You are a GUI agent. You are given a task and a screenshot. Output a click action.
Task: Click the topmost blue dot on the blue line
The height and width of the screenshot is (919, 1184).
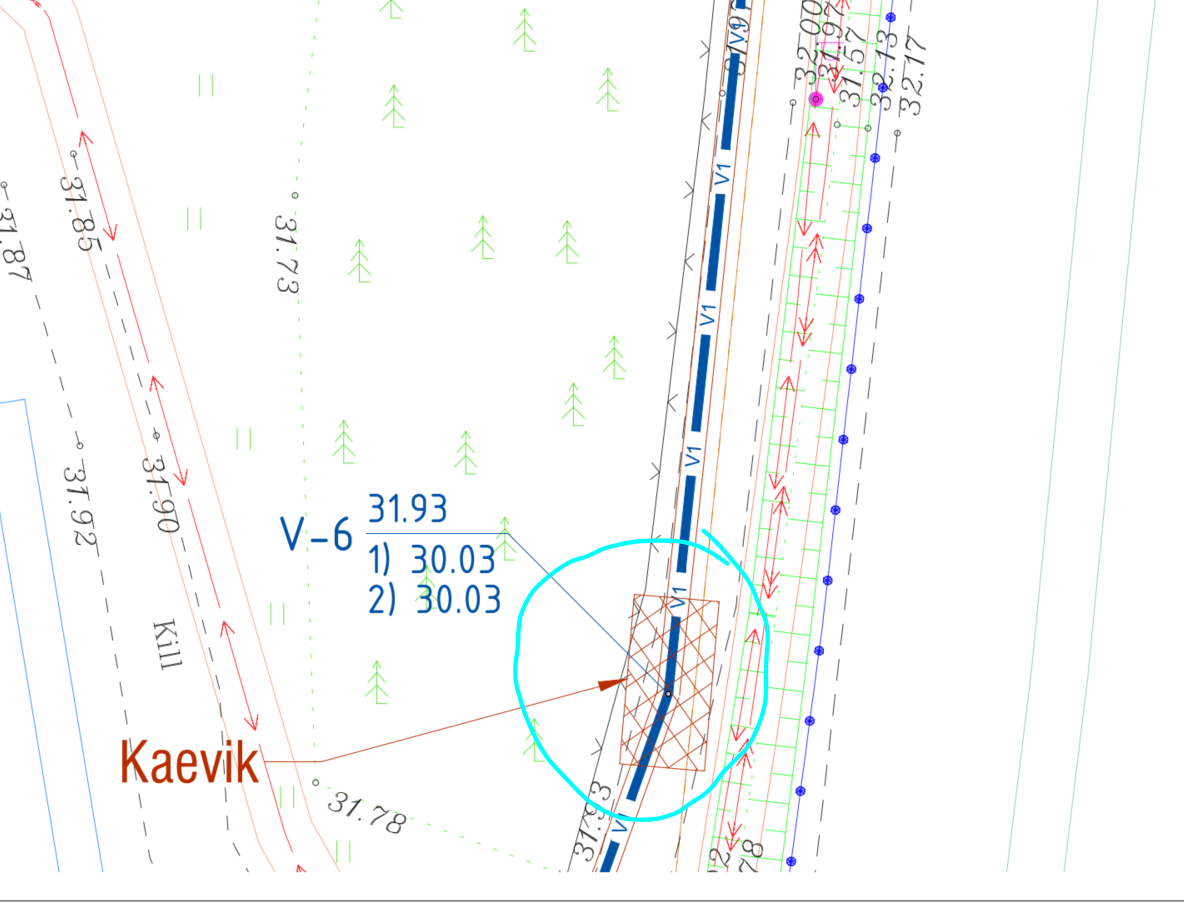pyautogui.click(x=890, y=17)
